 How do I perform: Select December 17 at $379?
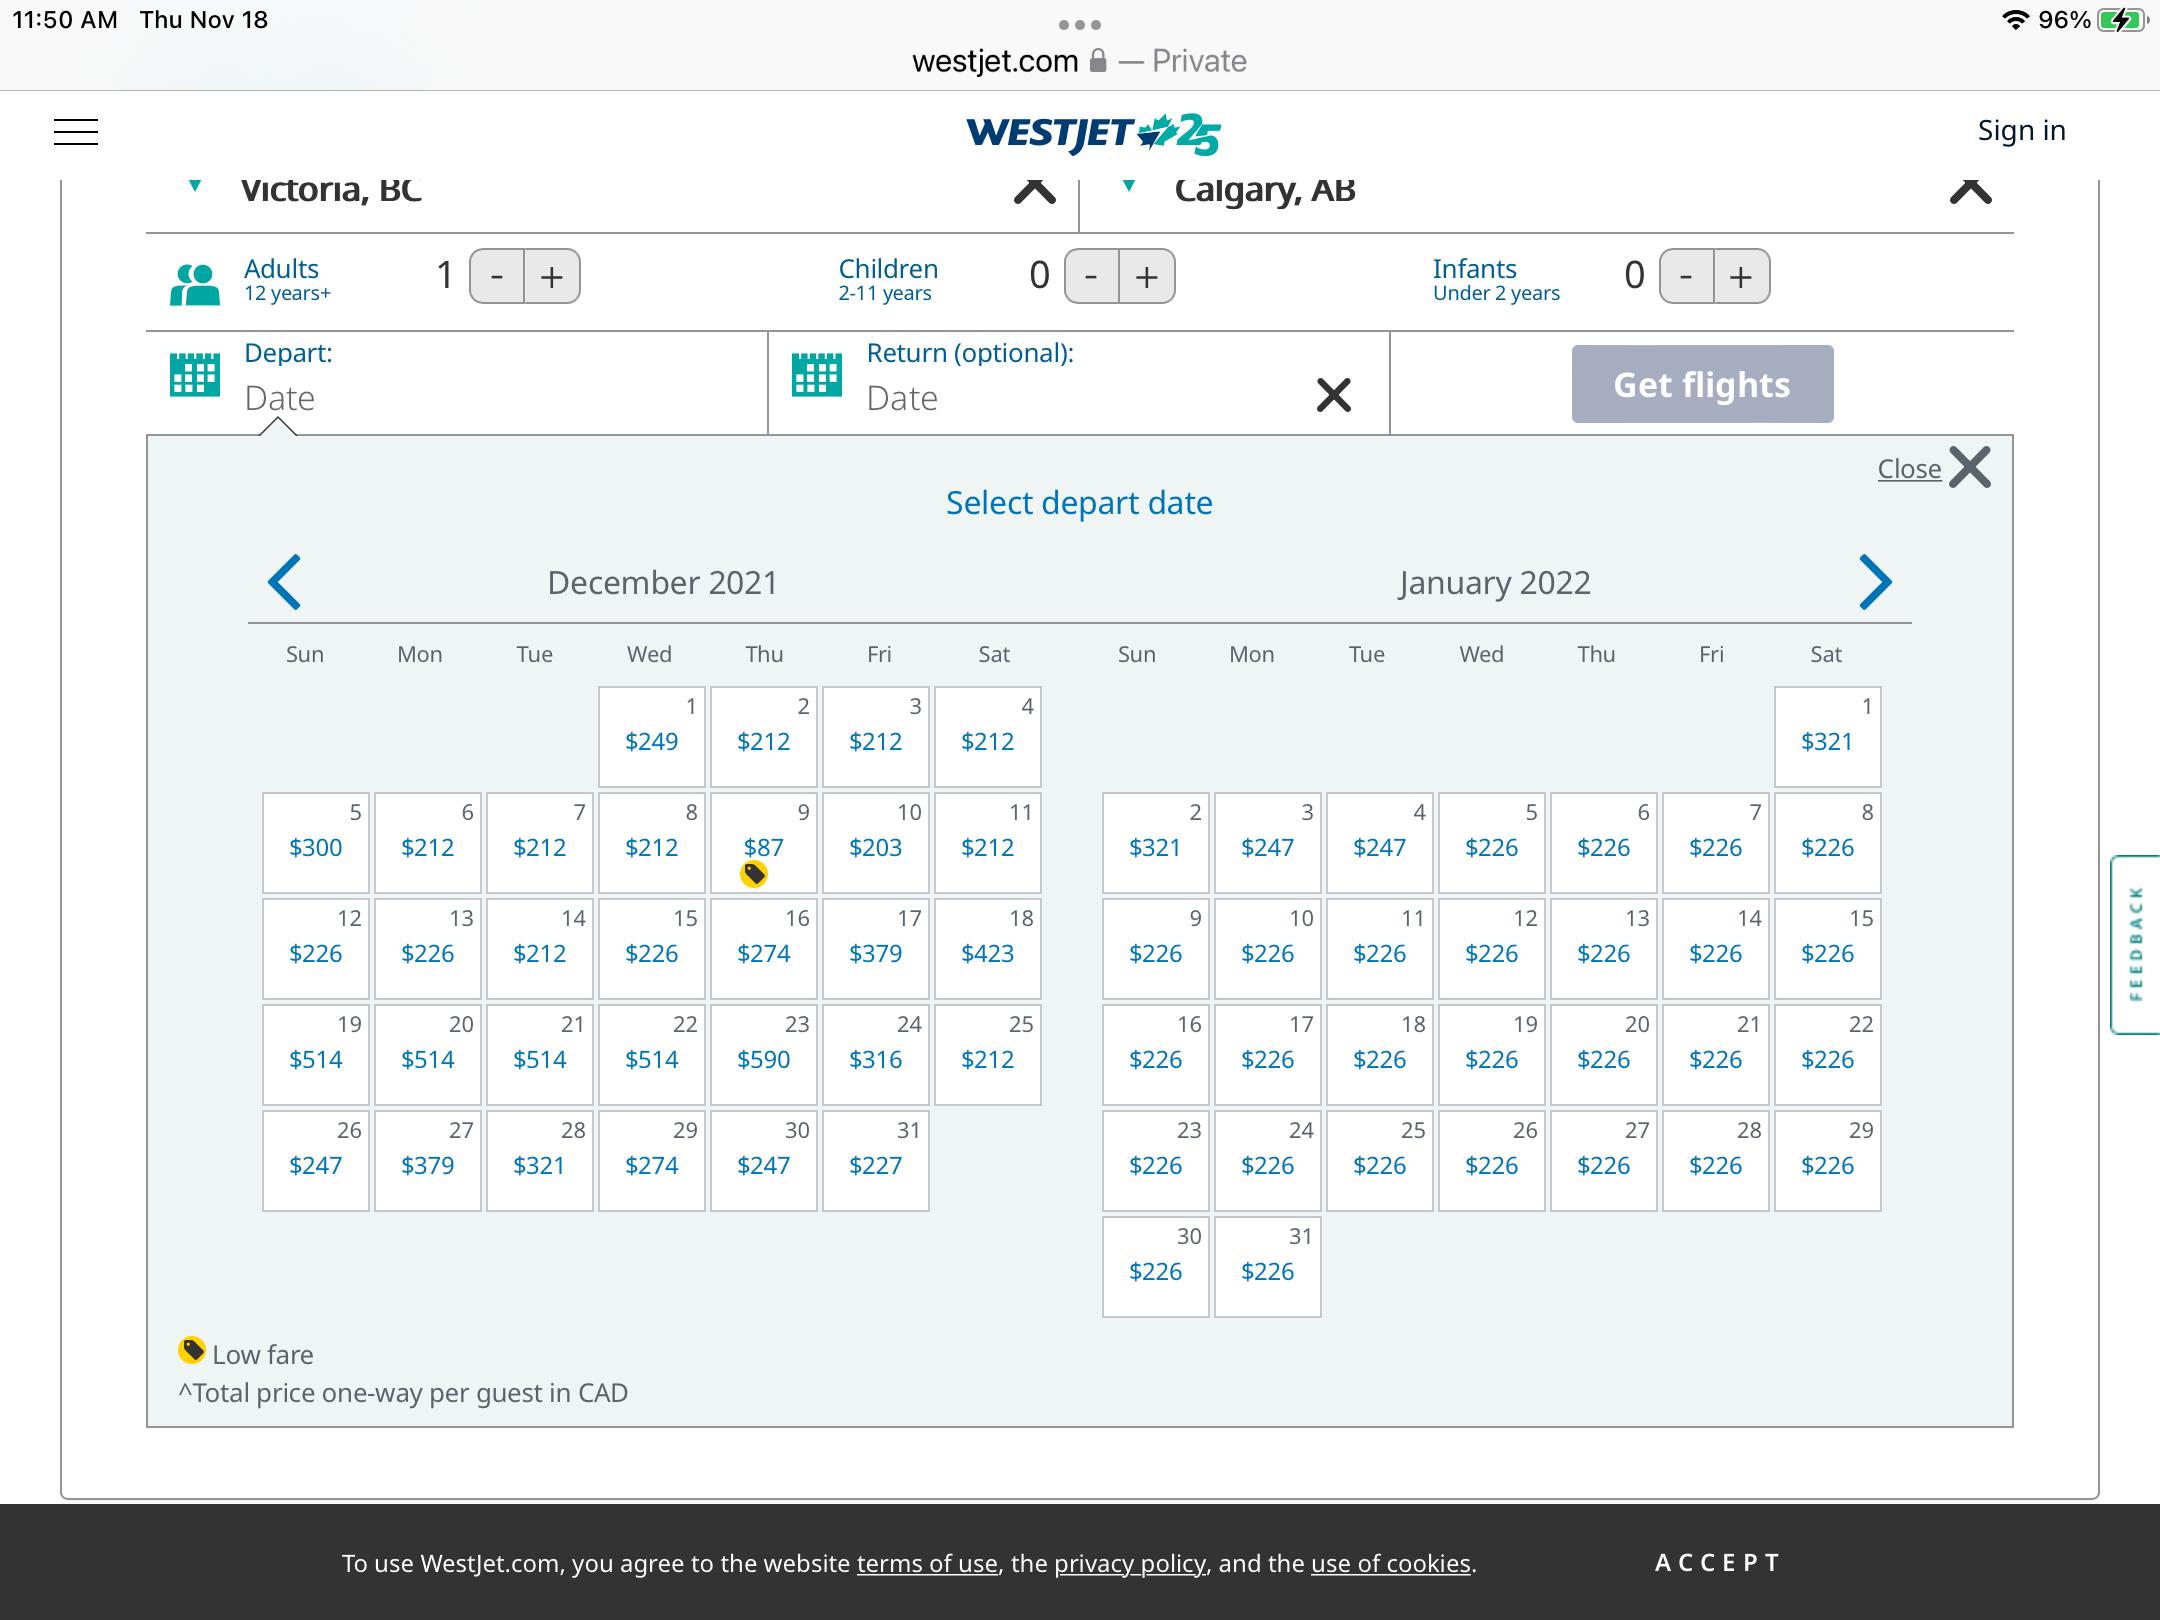click(876, 949)
